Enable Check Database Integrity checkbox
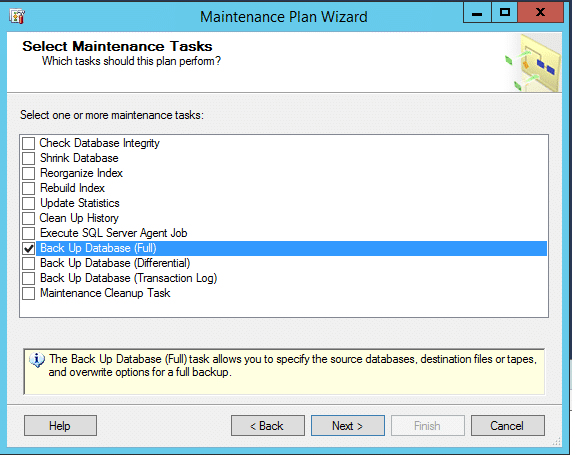This screenshot has height=457, width=572. coord(28,143)
